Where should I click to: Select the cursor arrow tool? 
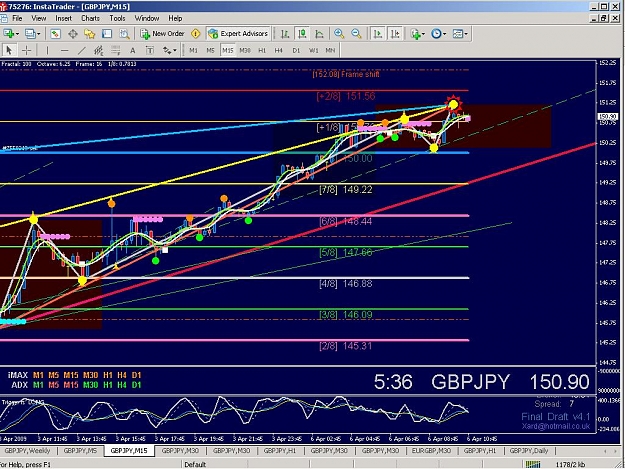(x=9, y=50)
